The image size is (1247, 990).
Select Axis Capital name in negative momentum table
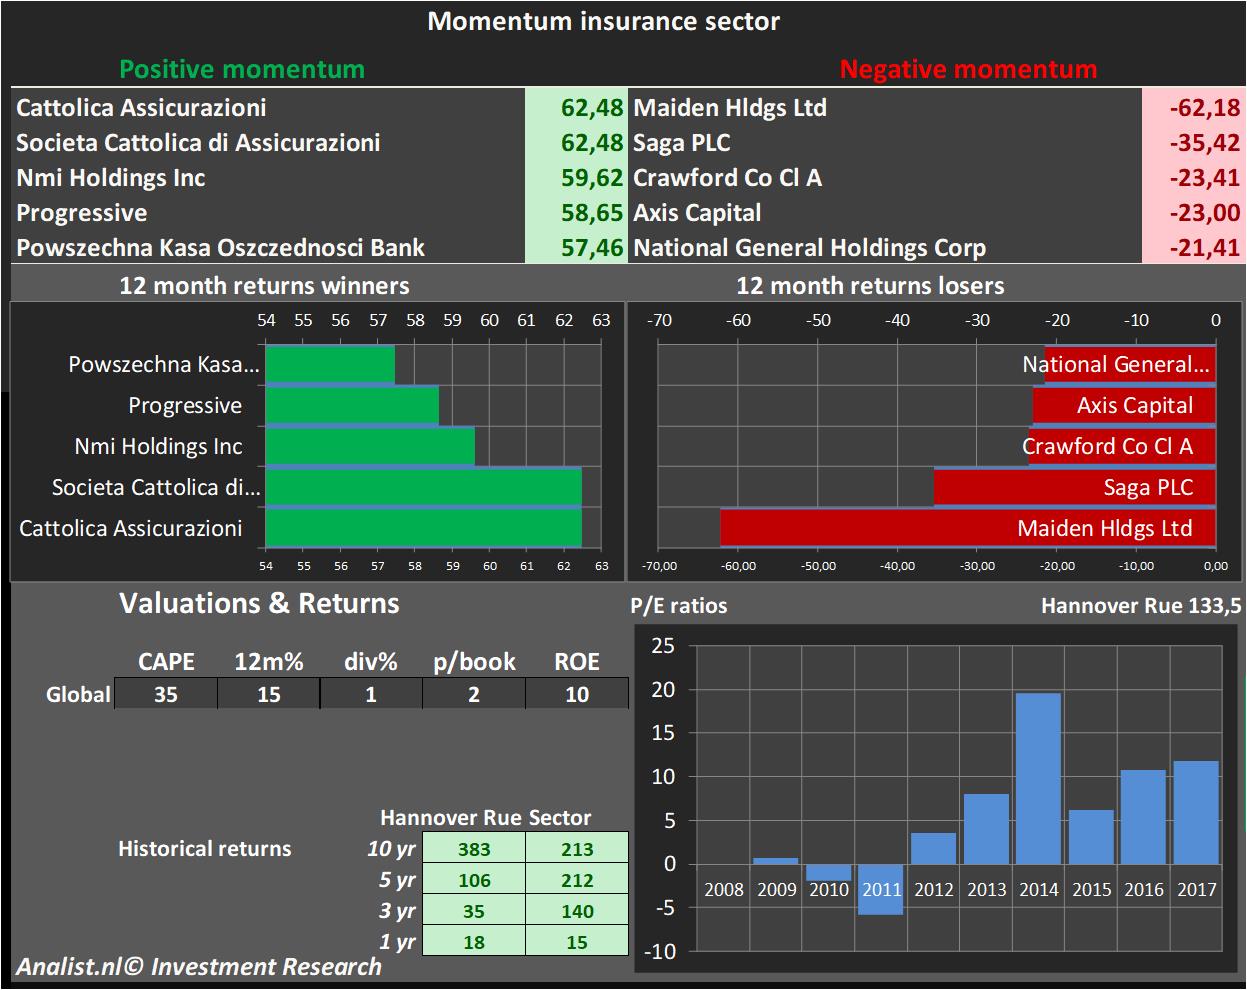point(697,213)
